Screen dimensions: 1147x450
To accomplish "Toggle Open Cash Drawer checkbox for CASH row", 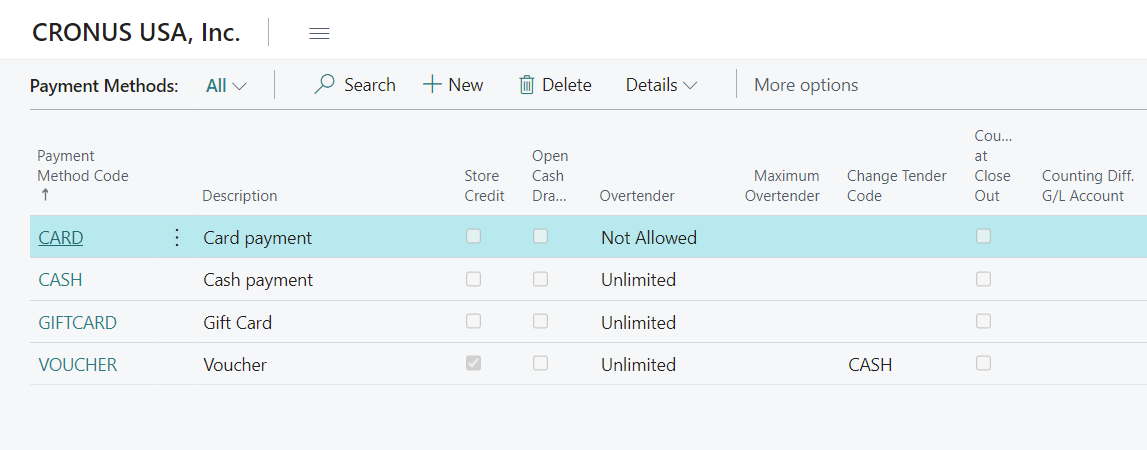I will coord(540,280).
